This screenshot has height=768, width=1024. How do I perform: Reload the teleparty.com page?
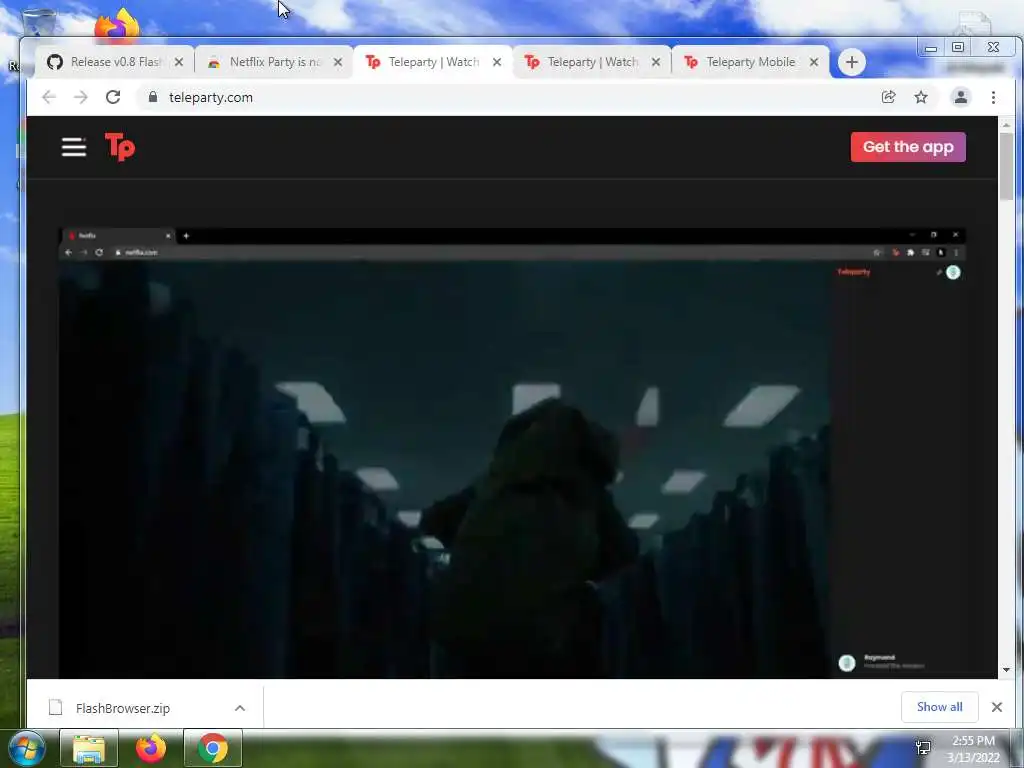(113, 97)
